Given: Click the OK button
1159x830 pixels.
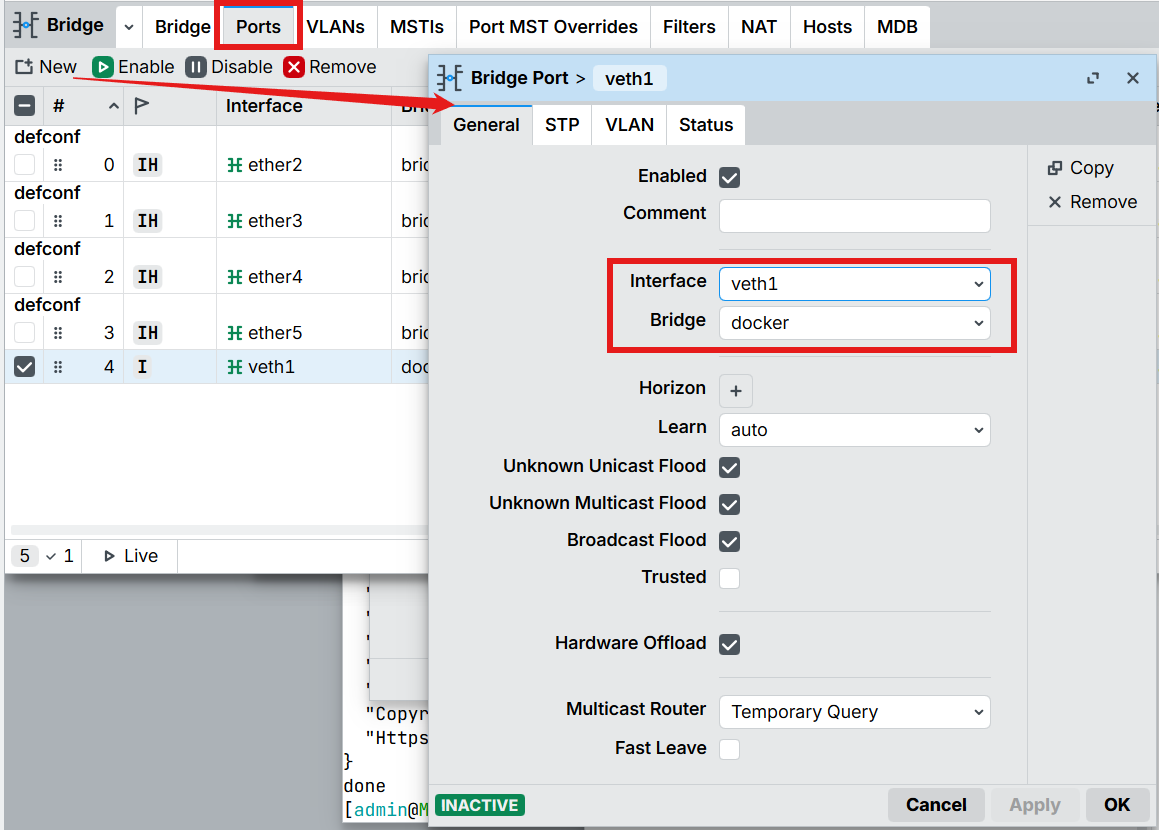Looking at the screenshot, I should (1116, 805).
